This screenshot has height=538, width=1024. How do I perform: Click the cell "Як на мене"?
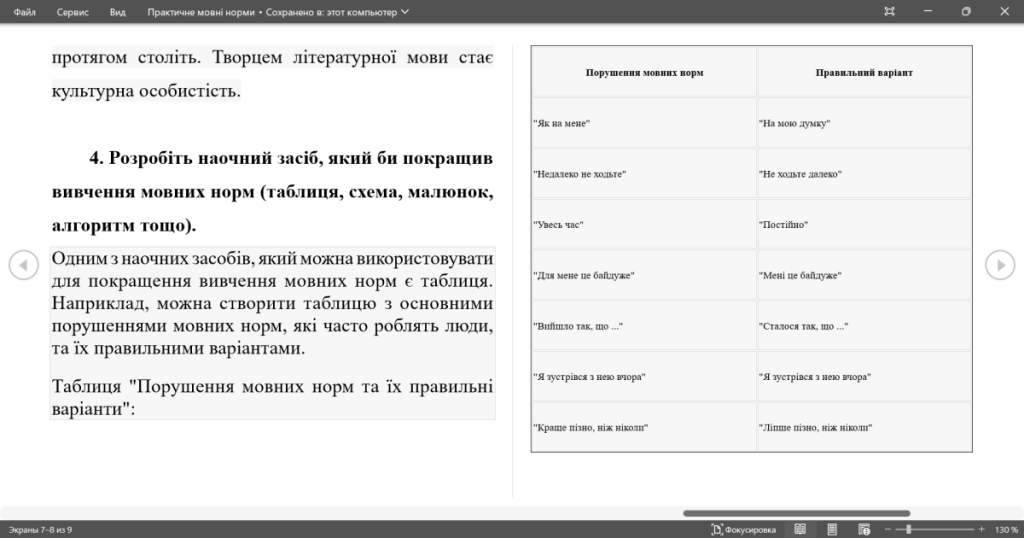click(644, 123)
